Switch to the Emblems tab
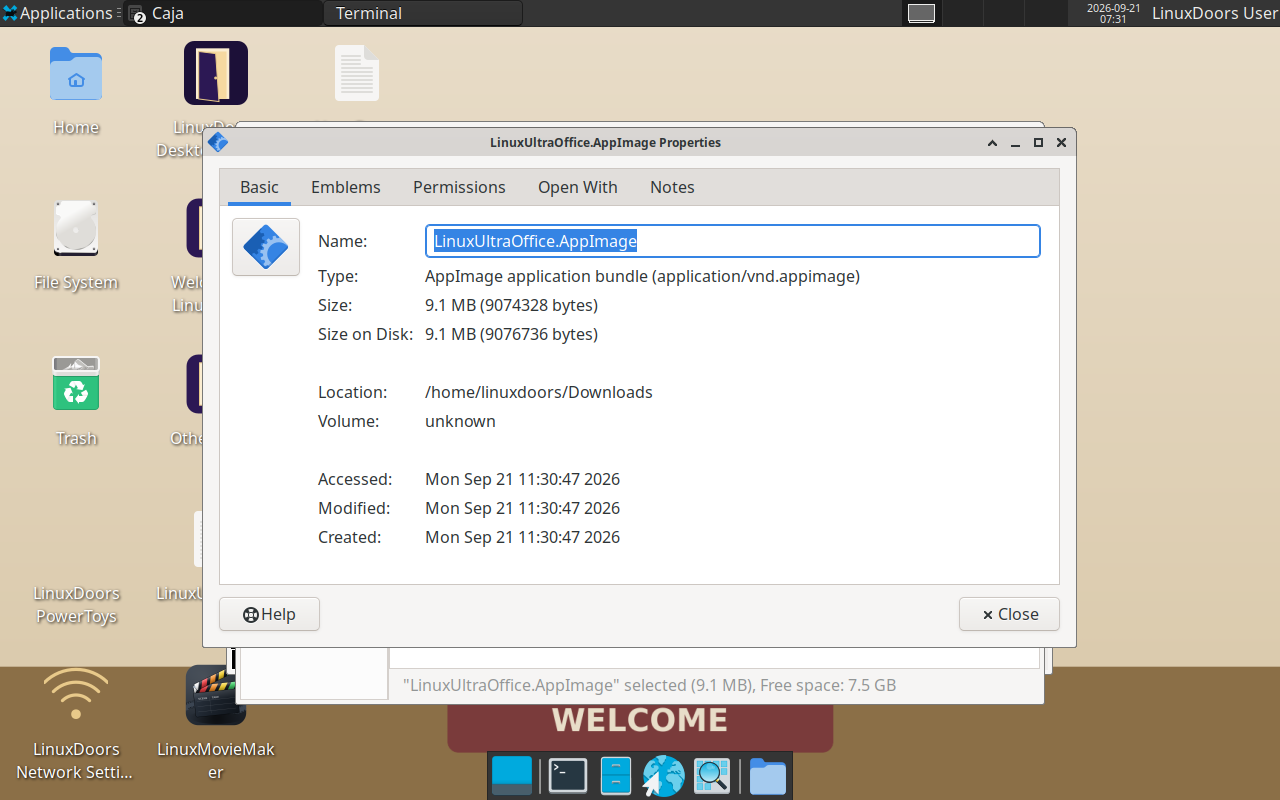Viewport: 1280px width, 800px height. (346, 187)
